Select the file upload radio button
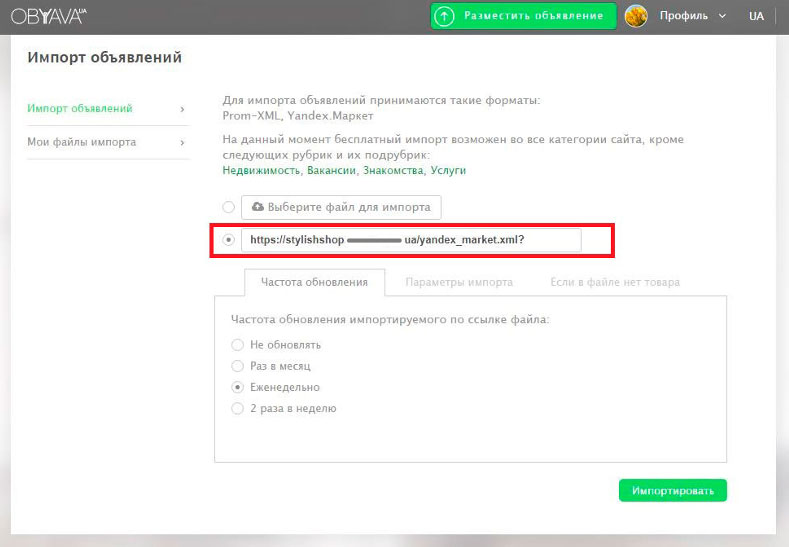Viewport: 789px width, 547px height. 229,207
